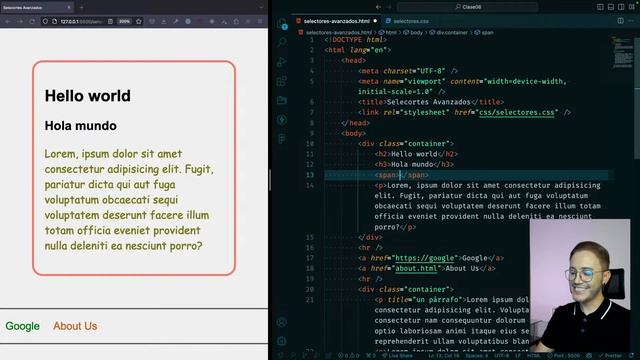Open the customize layout icon

click(632, 7)
